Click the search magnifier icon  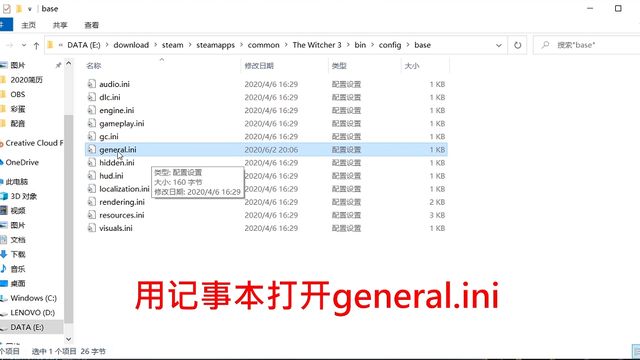pyautogui.click(x=545, y=45)
